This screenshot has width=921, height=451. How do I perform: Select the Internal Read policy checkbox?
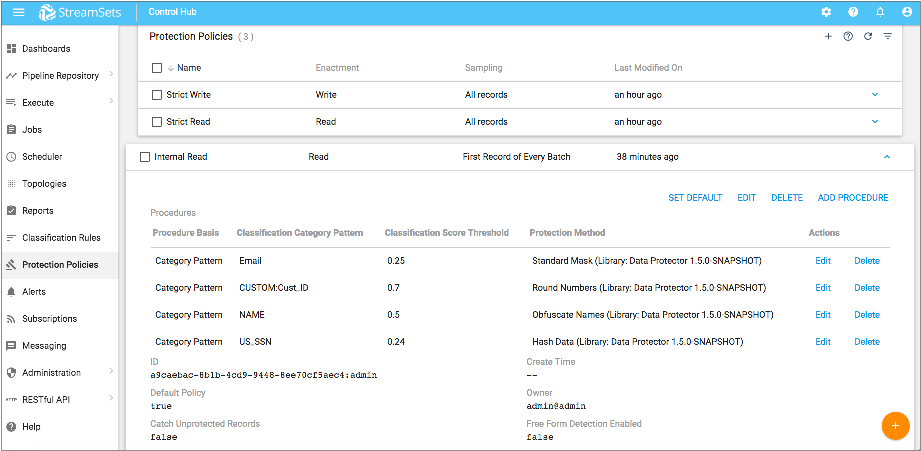(x=145, y=157)
